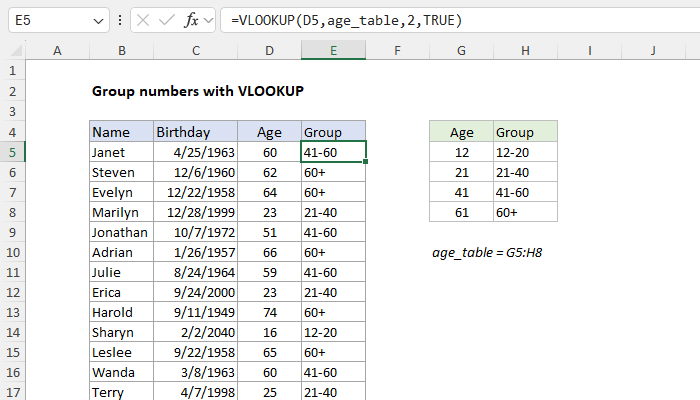Image resolution: width=700 pixels, height=400 pixels.
Task: Select lookup table cell '21-40' in column H
Action: coord(525,172)
